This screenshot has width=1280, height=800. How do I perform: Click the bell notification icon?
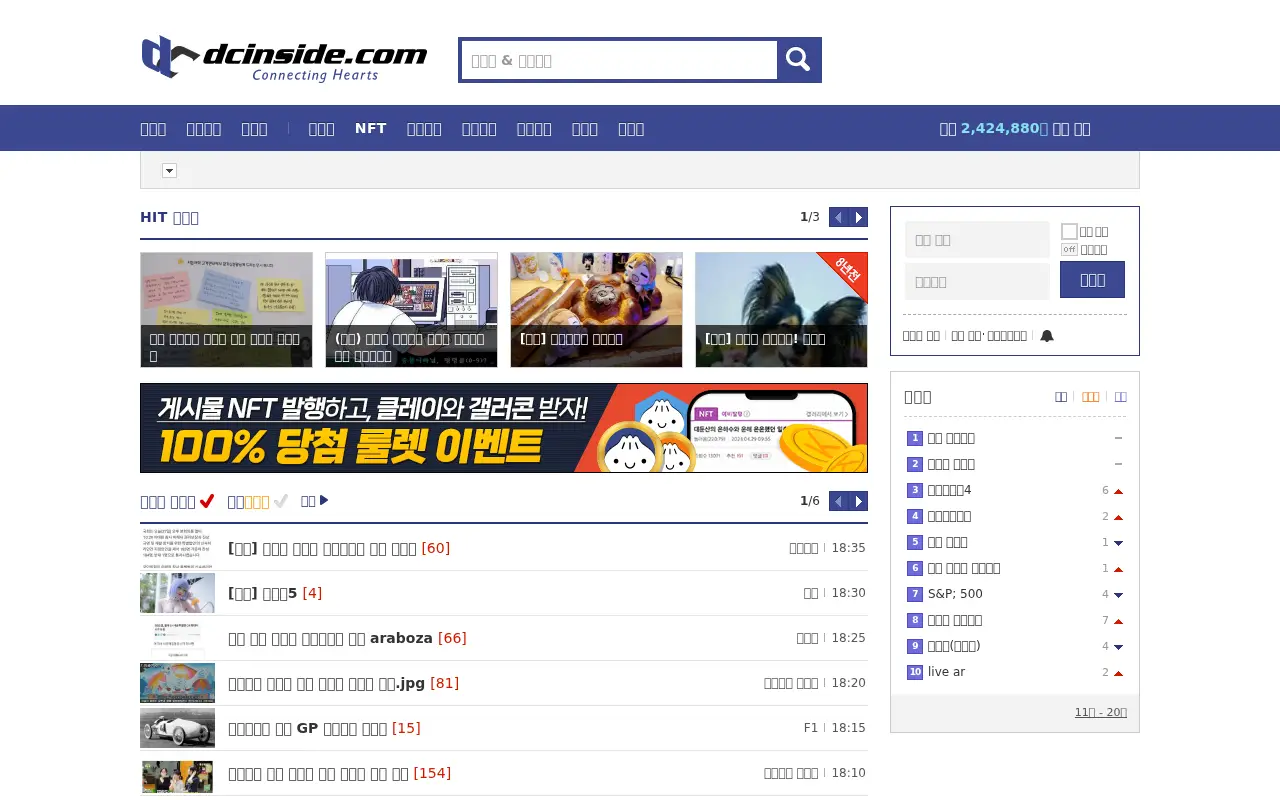click(x=1047, y=336)
